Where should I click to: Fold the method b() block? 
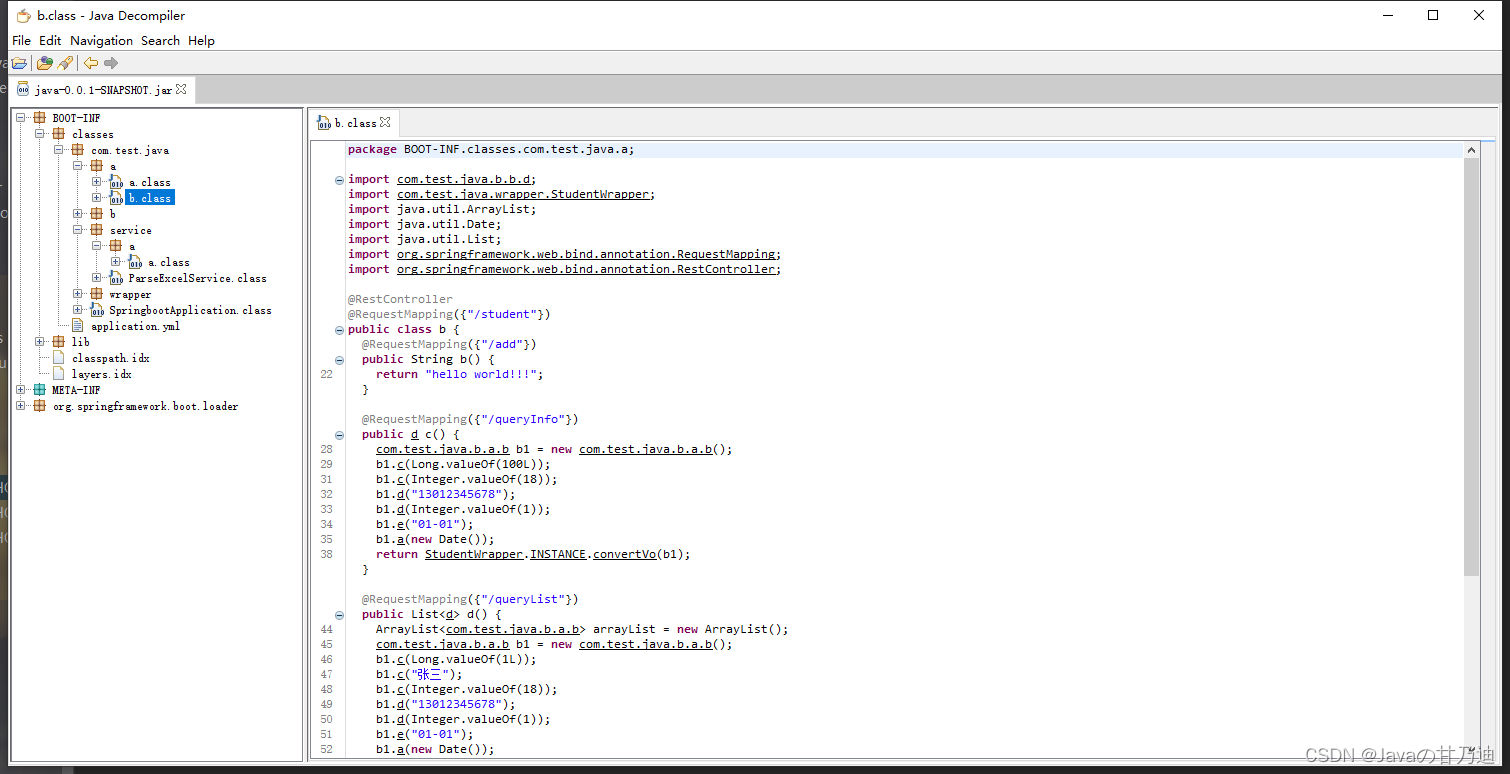[339, 360]
